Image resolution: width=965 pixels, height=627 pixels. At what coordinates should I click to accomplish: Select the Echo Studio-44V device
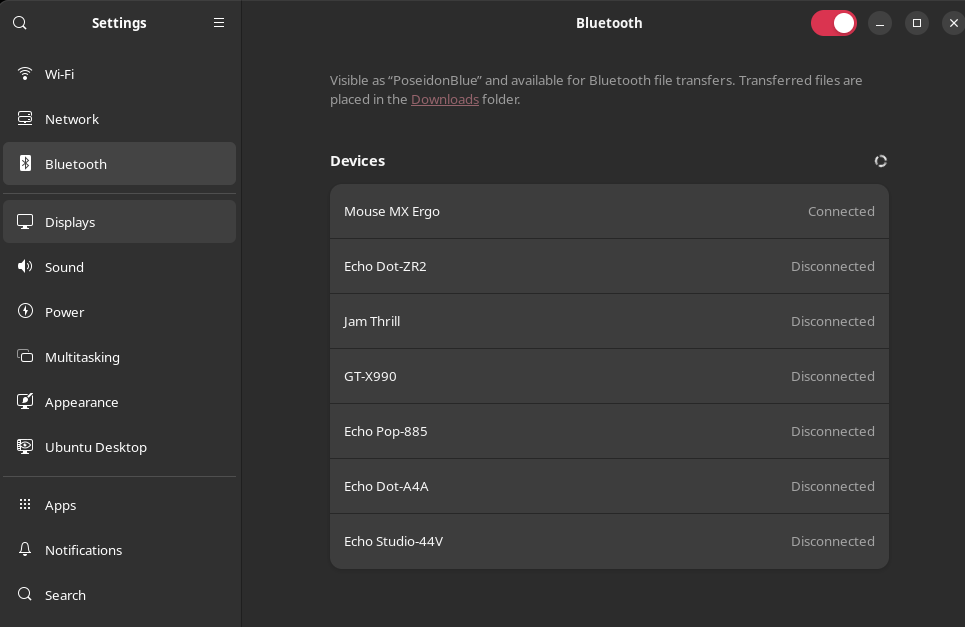608,542
